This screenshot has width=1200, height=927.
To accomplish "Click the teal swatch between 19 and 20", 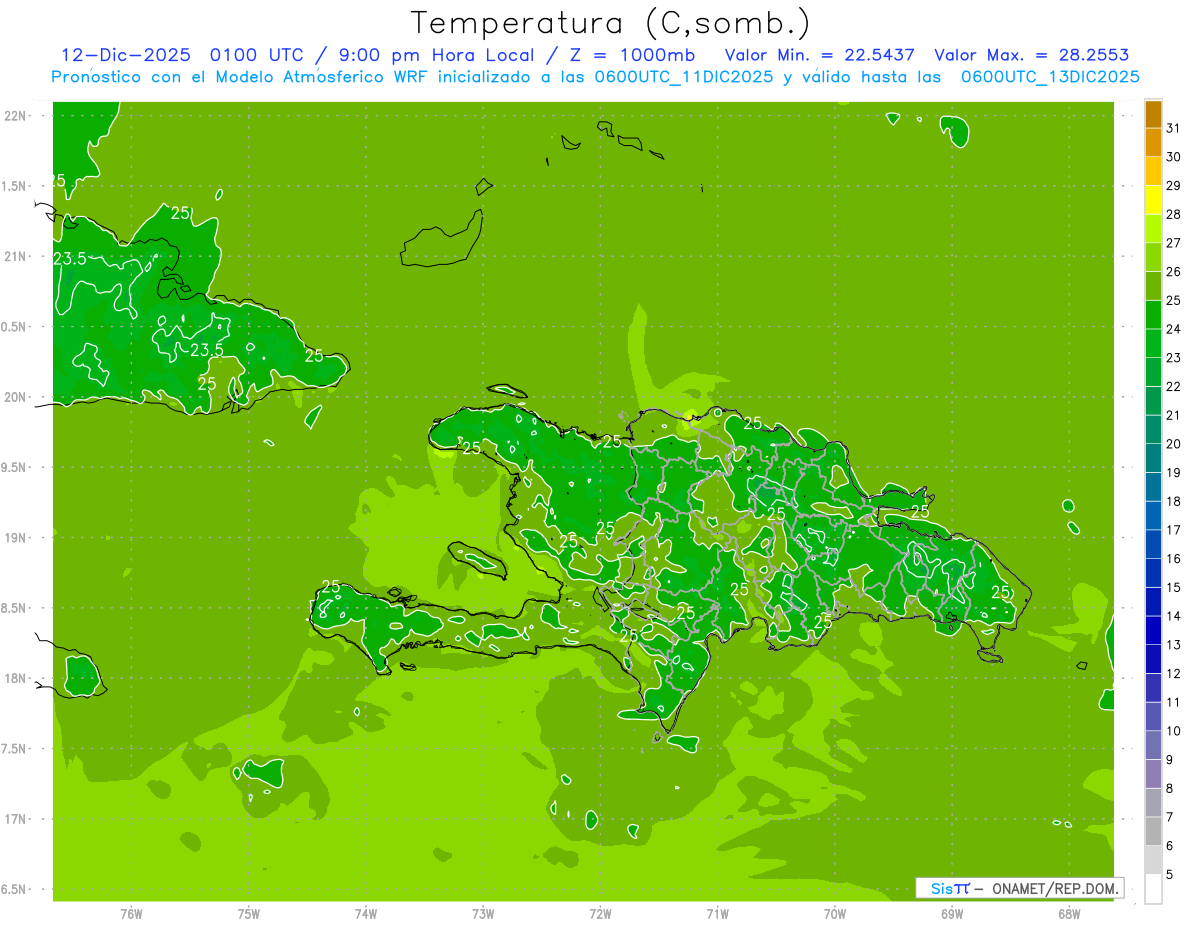I will click(x=1153, y=459).
